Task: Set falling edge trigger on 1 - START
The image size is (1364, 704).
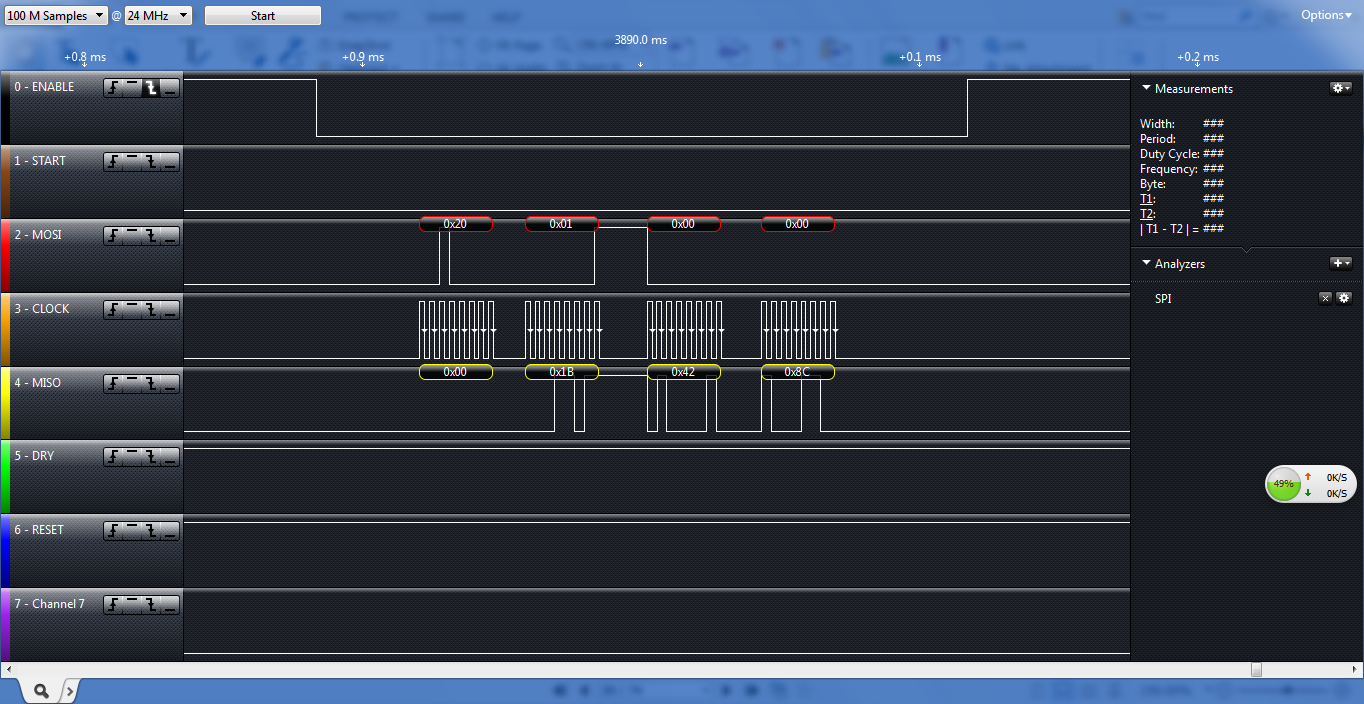Action: coord(151,161)
